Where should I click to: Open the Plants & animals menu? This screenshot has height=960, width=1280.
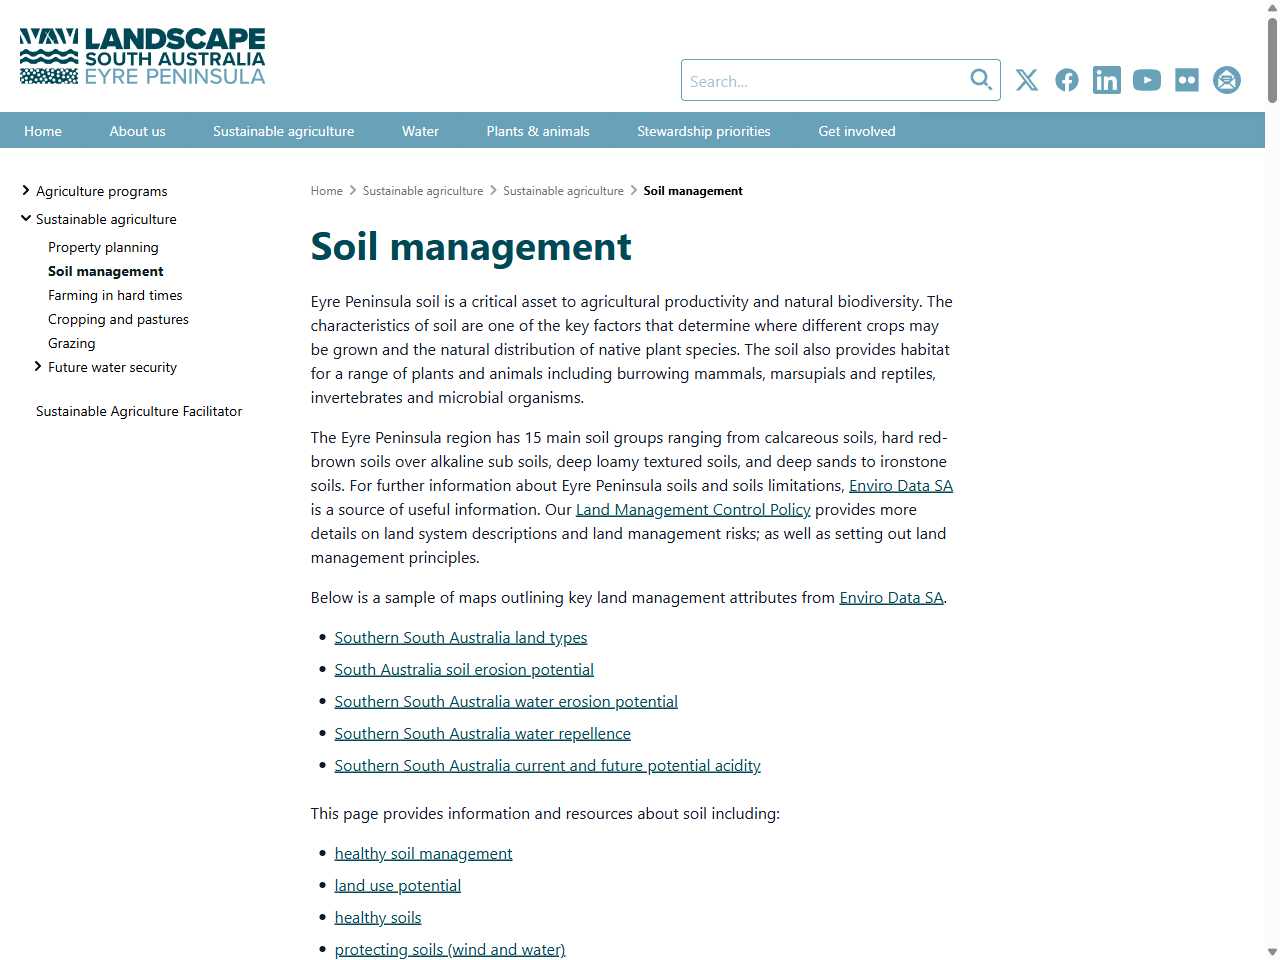pos(537,130)
